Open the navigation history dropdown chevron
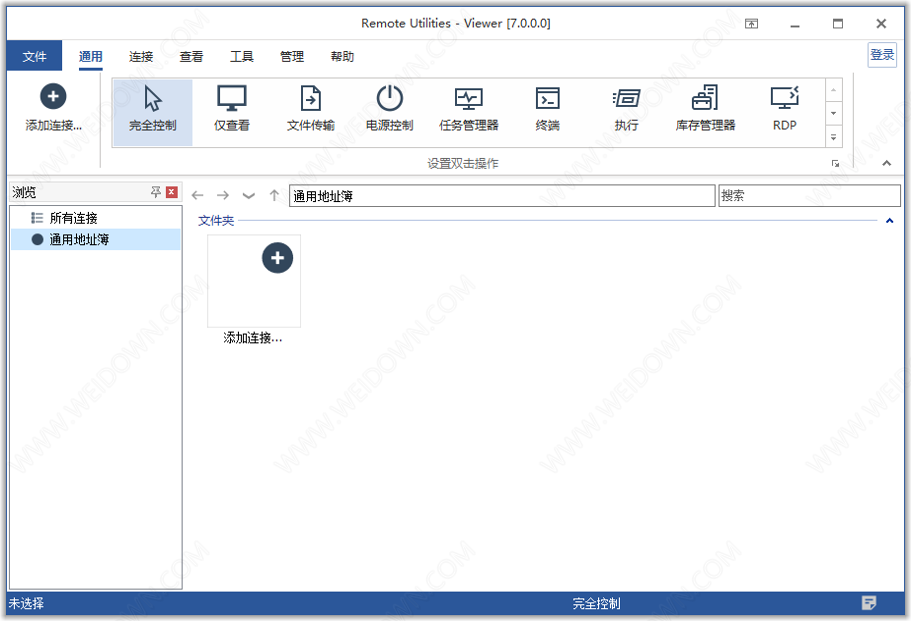The height and width of the screenshot is (621, 911). point(249,196)
